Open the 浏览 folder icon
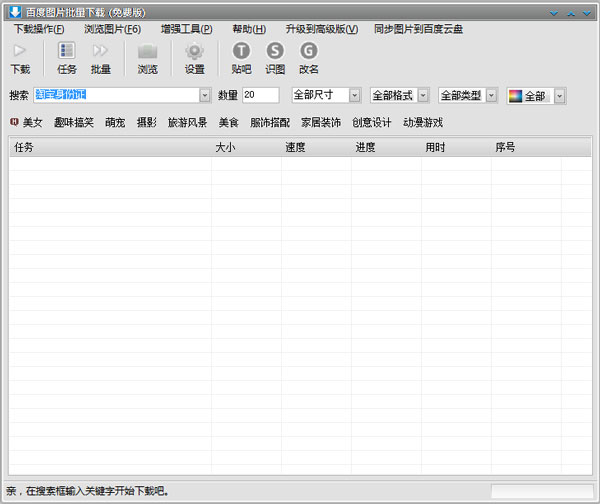Screen dimensions: 600x504 (x=147, y=51)
